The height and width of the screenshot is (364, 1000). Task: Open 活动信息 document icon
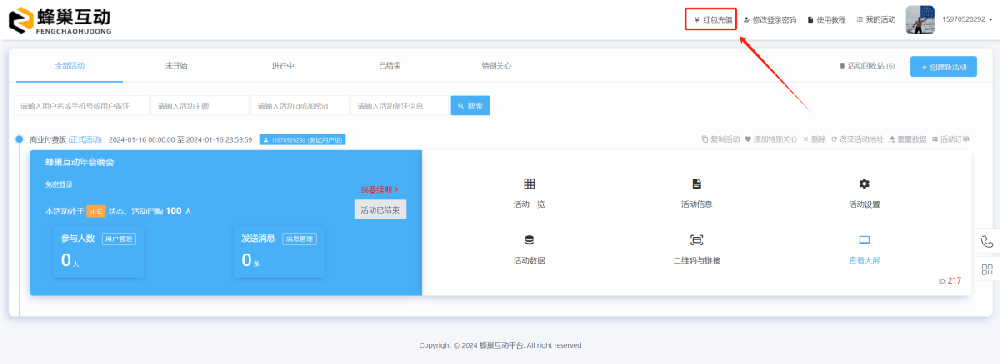point(696,184)
